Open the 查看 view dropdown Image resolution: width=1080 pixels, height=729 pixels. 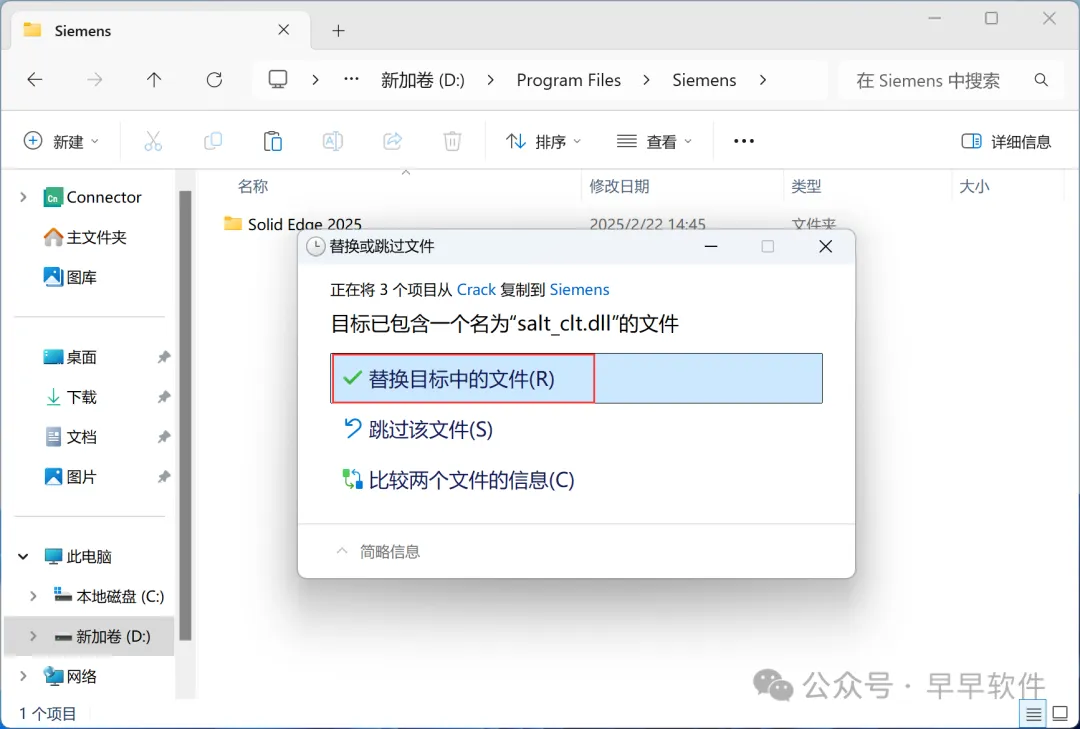coord(654,141)
